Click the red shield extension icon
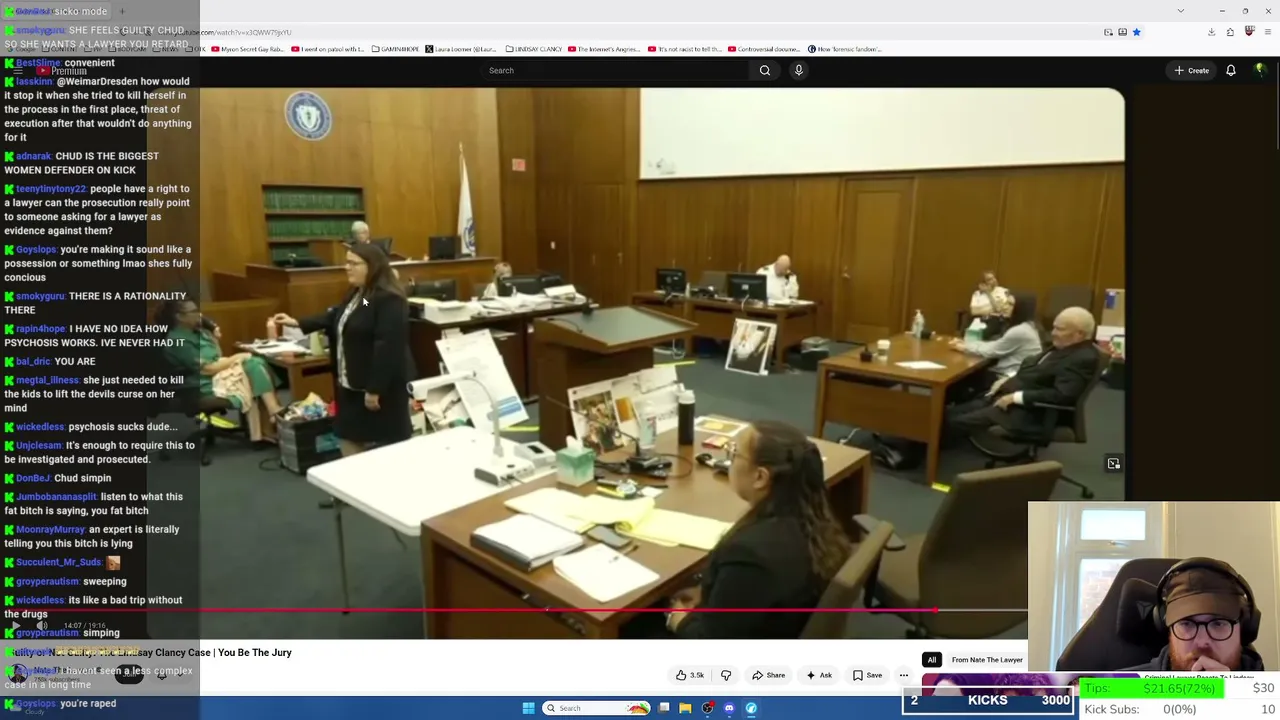 [1249, 32]
